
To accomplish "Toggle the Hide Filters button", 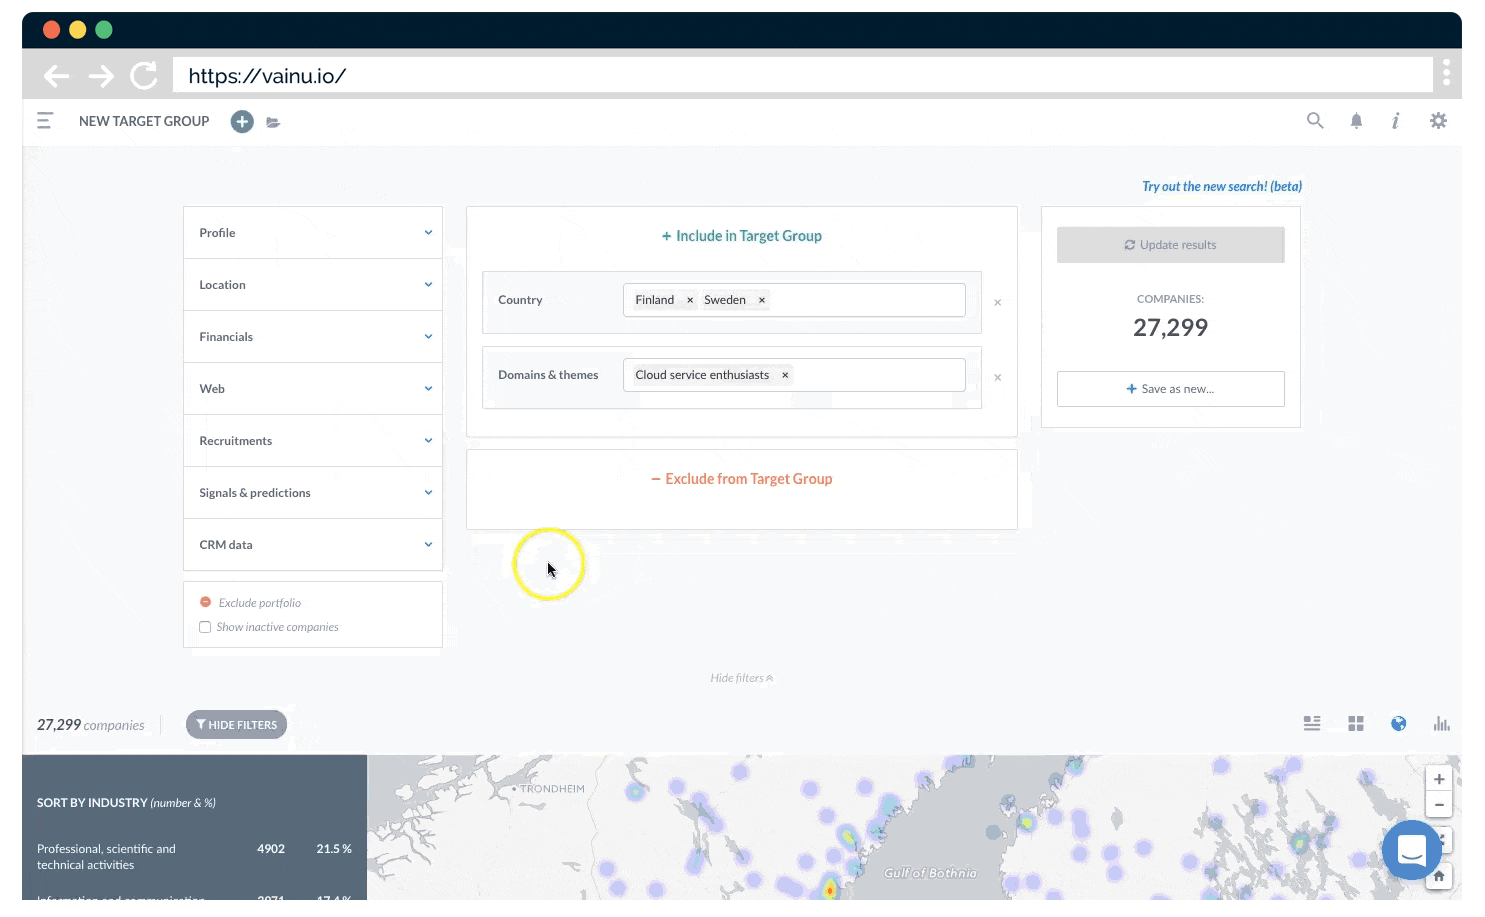I will point(236,724).
